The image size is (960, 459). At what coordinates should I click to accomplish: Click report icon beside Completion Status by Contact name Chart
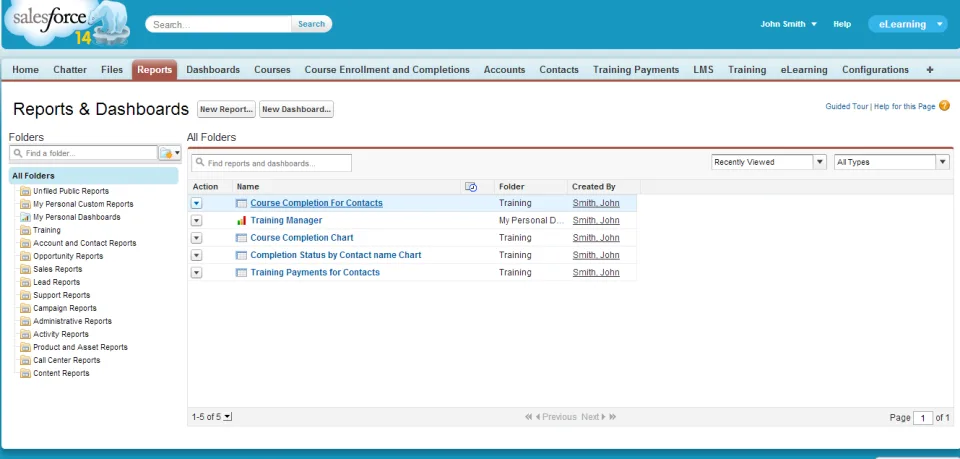241,255
